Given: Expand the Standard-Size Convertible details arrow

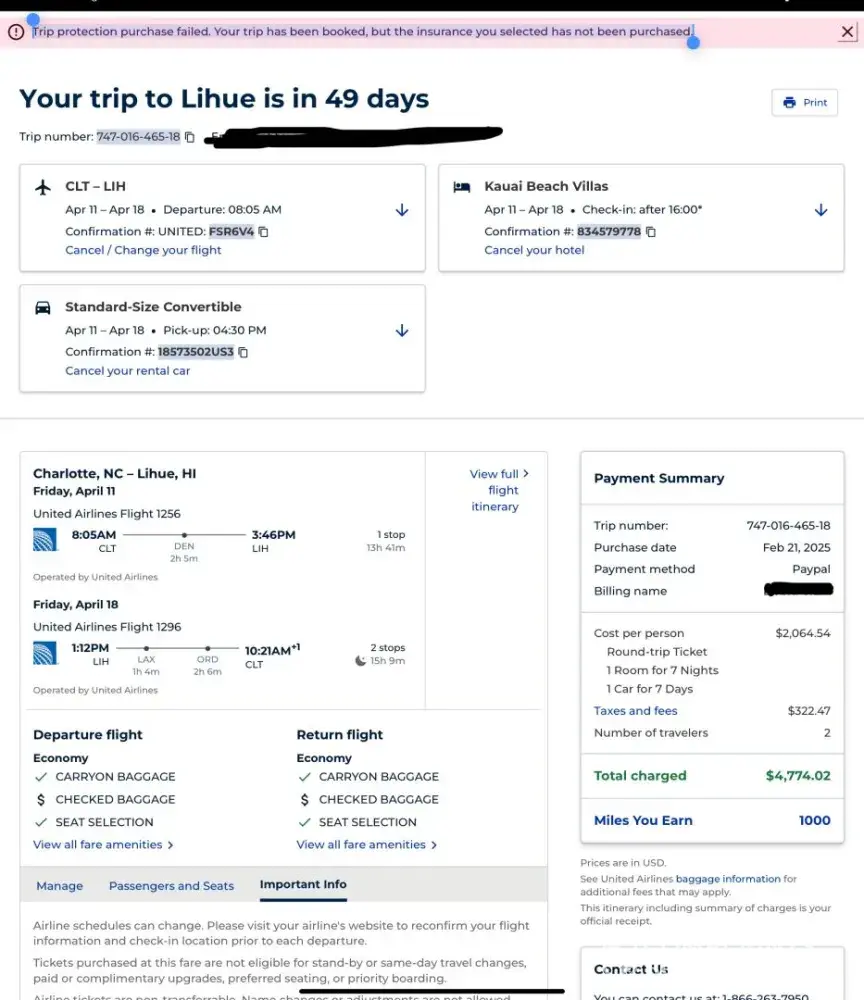Looking at the screenshot, I should coord(402,330).
